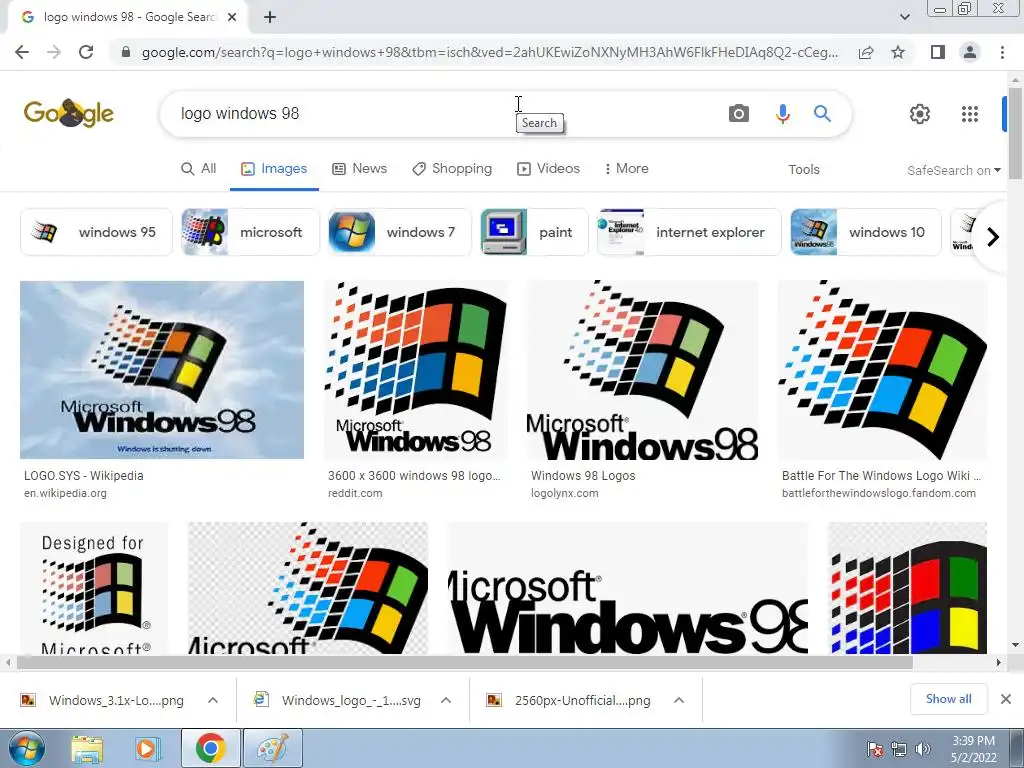Open Google quick settings gear

coord(920,114)
